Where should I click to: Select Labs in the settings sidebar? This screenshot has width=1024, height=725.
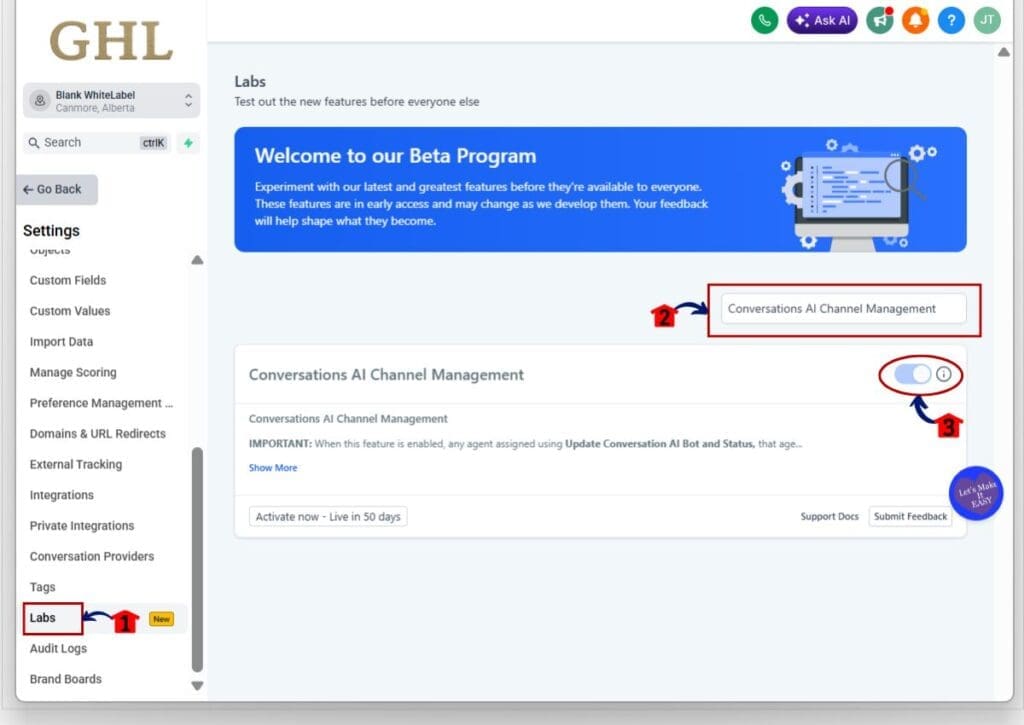tap(42, 618)
